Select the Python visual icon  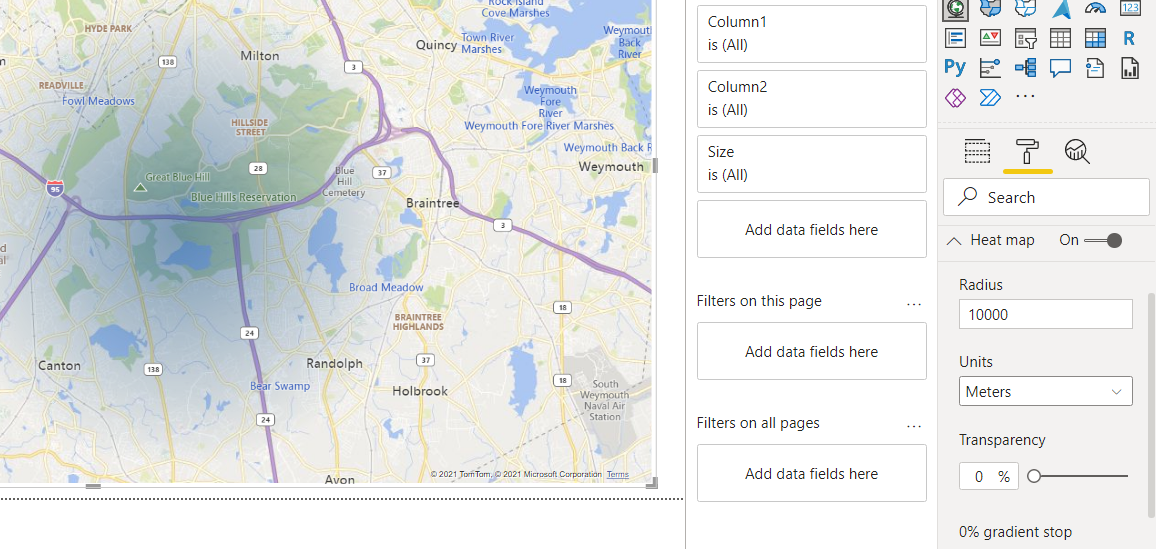955,68
